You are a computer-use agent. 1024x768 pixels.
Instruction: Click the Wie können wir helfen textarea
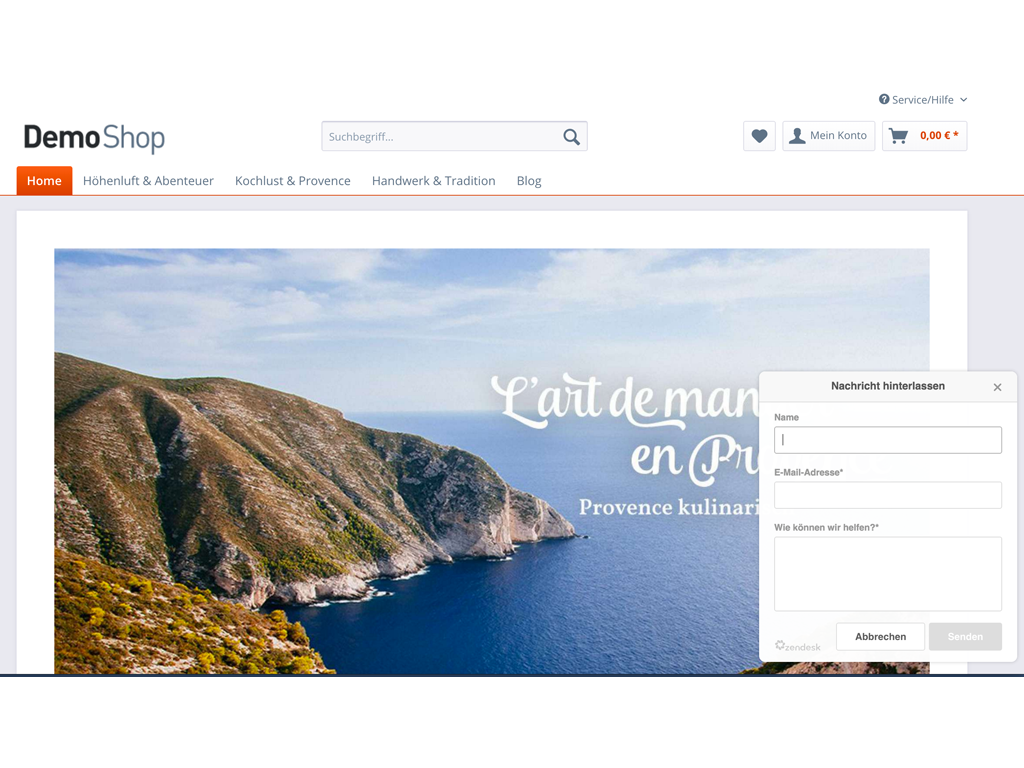tap(887, 573)
